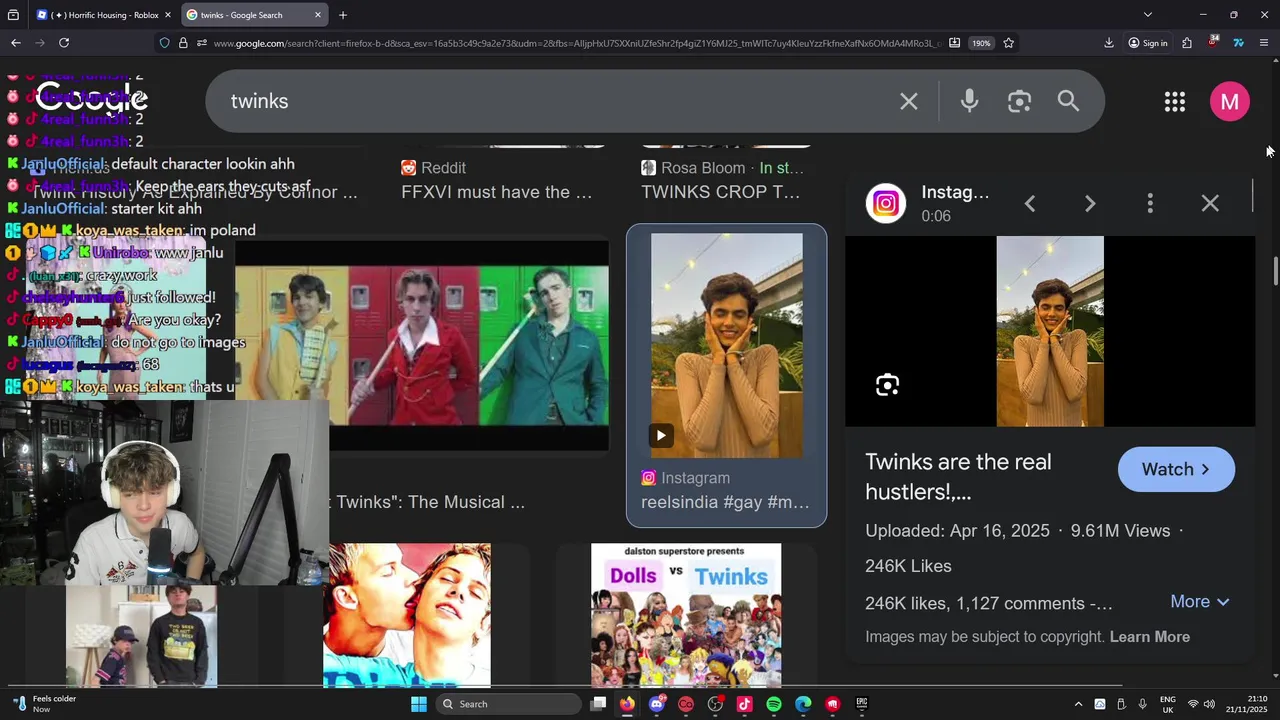Screen dimensions: 1280x720
Task: Open the weather 'Feels colder' widget
Action: pos(45,704)
